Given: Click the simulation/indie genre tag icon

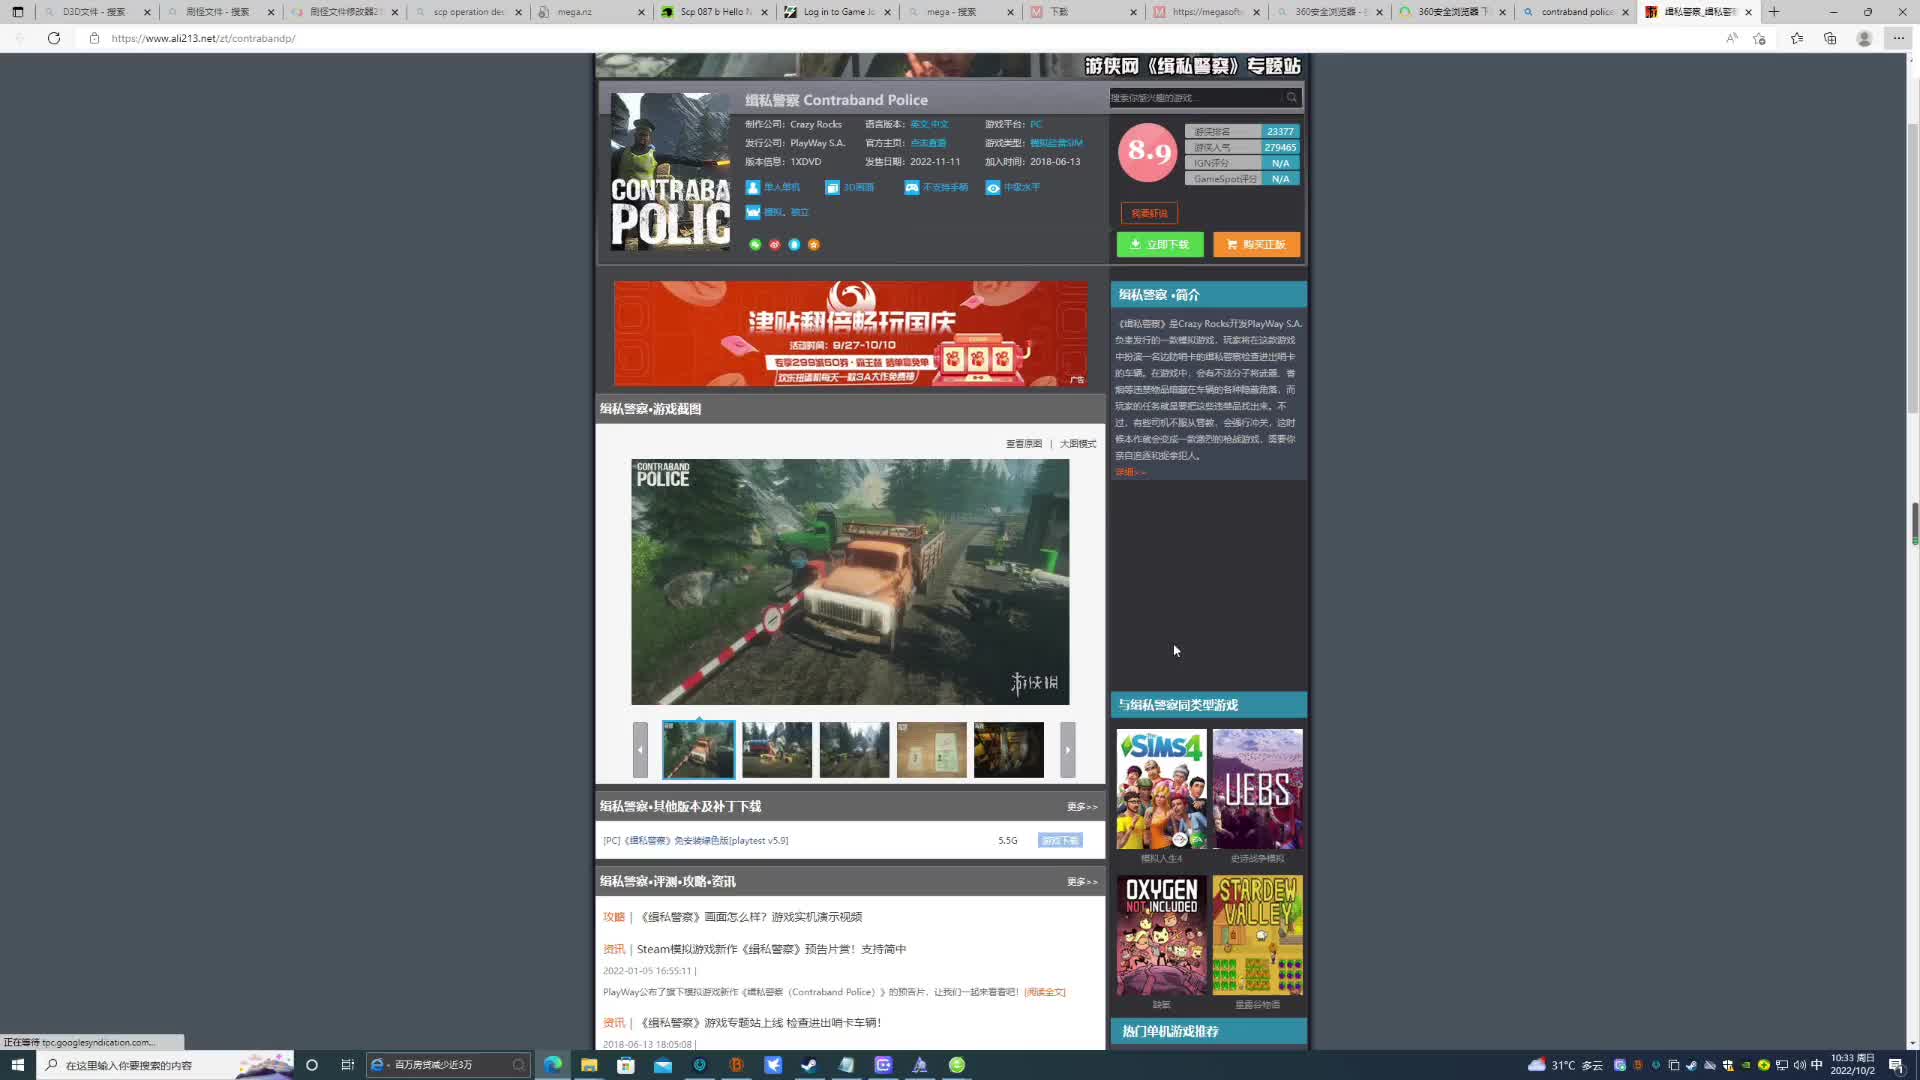Looking at the screenshot, I should (x=753, y=212).
